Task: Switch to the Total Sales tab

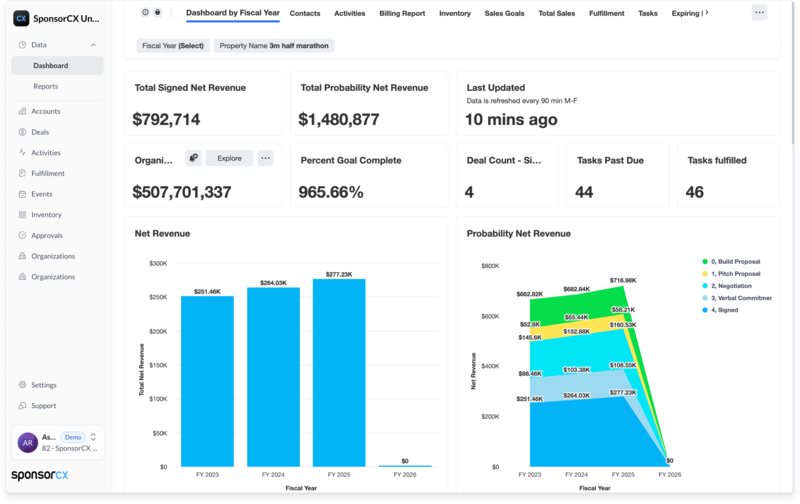Action: 557,13
